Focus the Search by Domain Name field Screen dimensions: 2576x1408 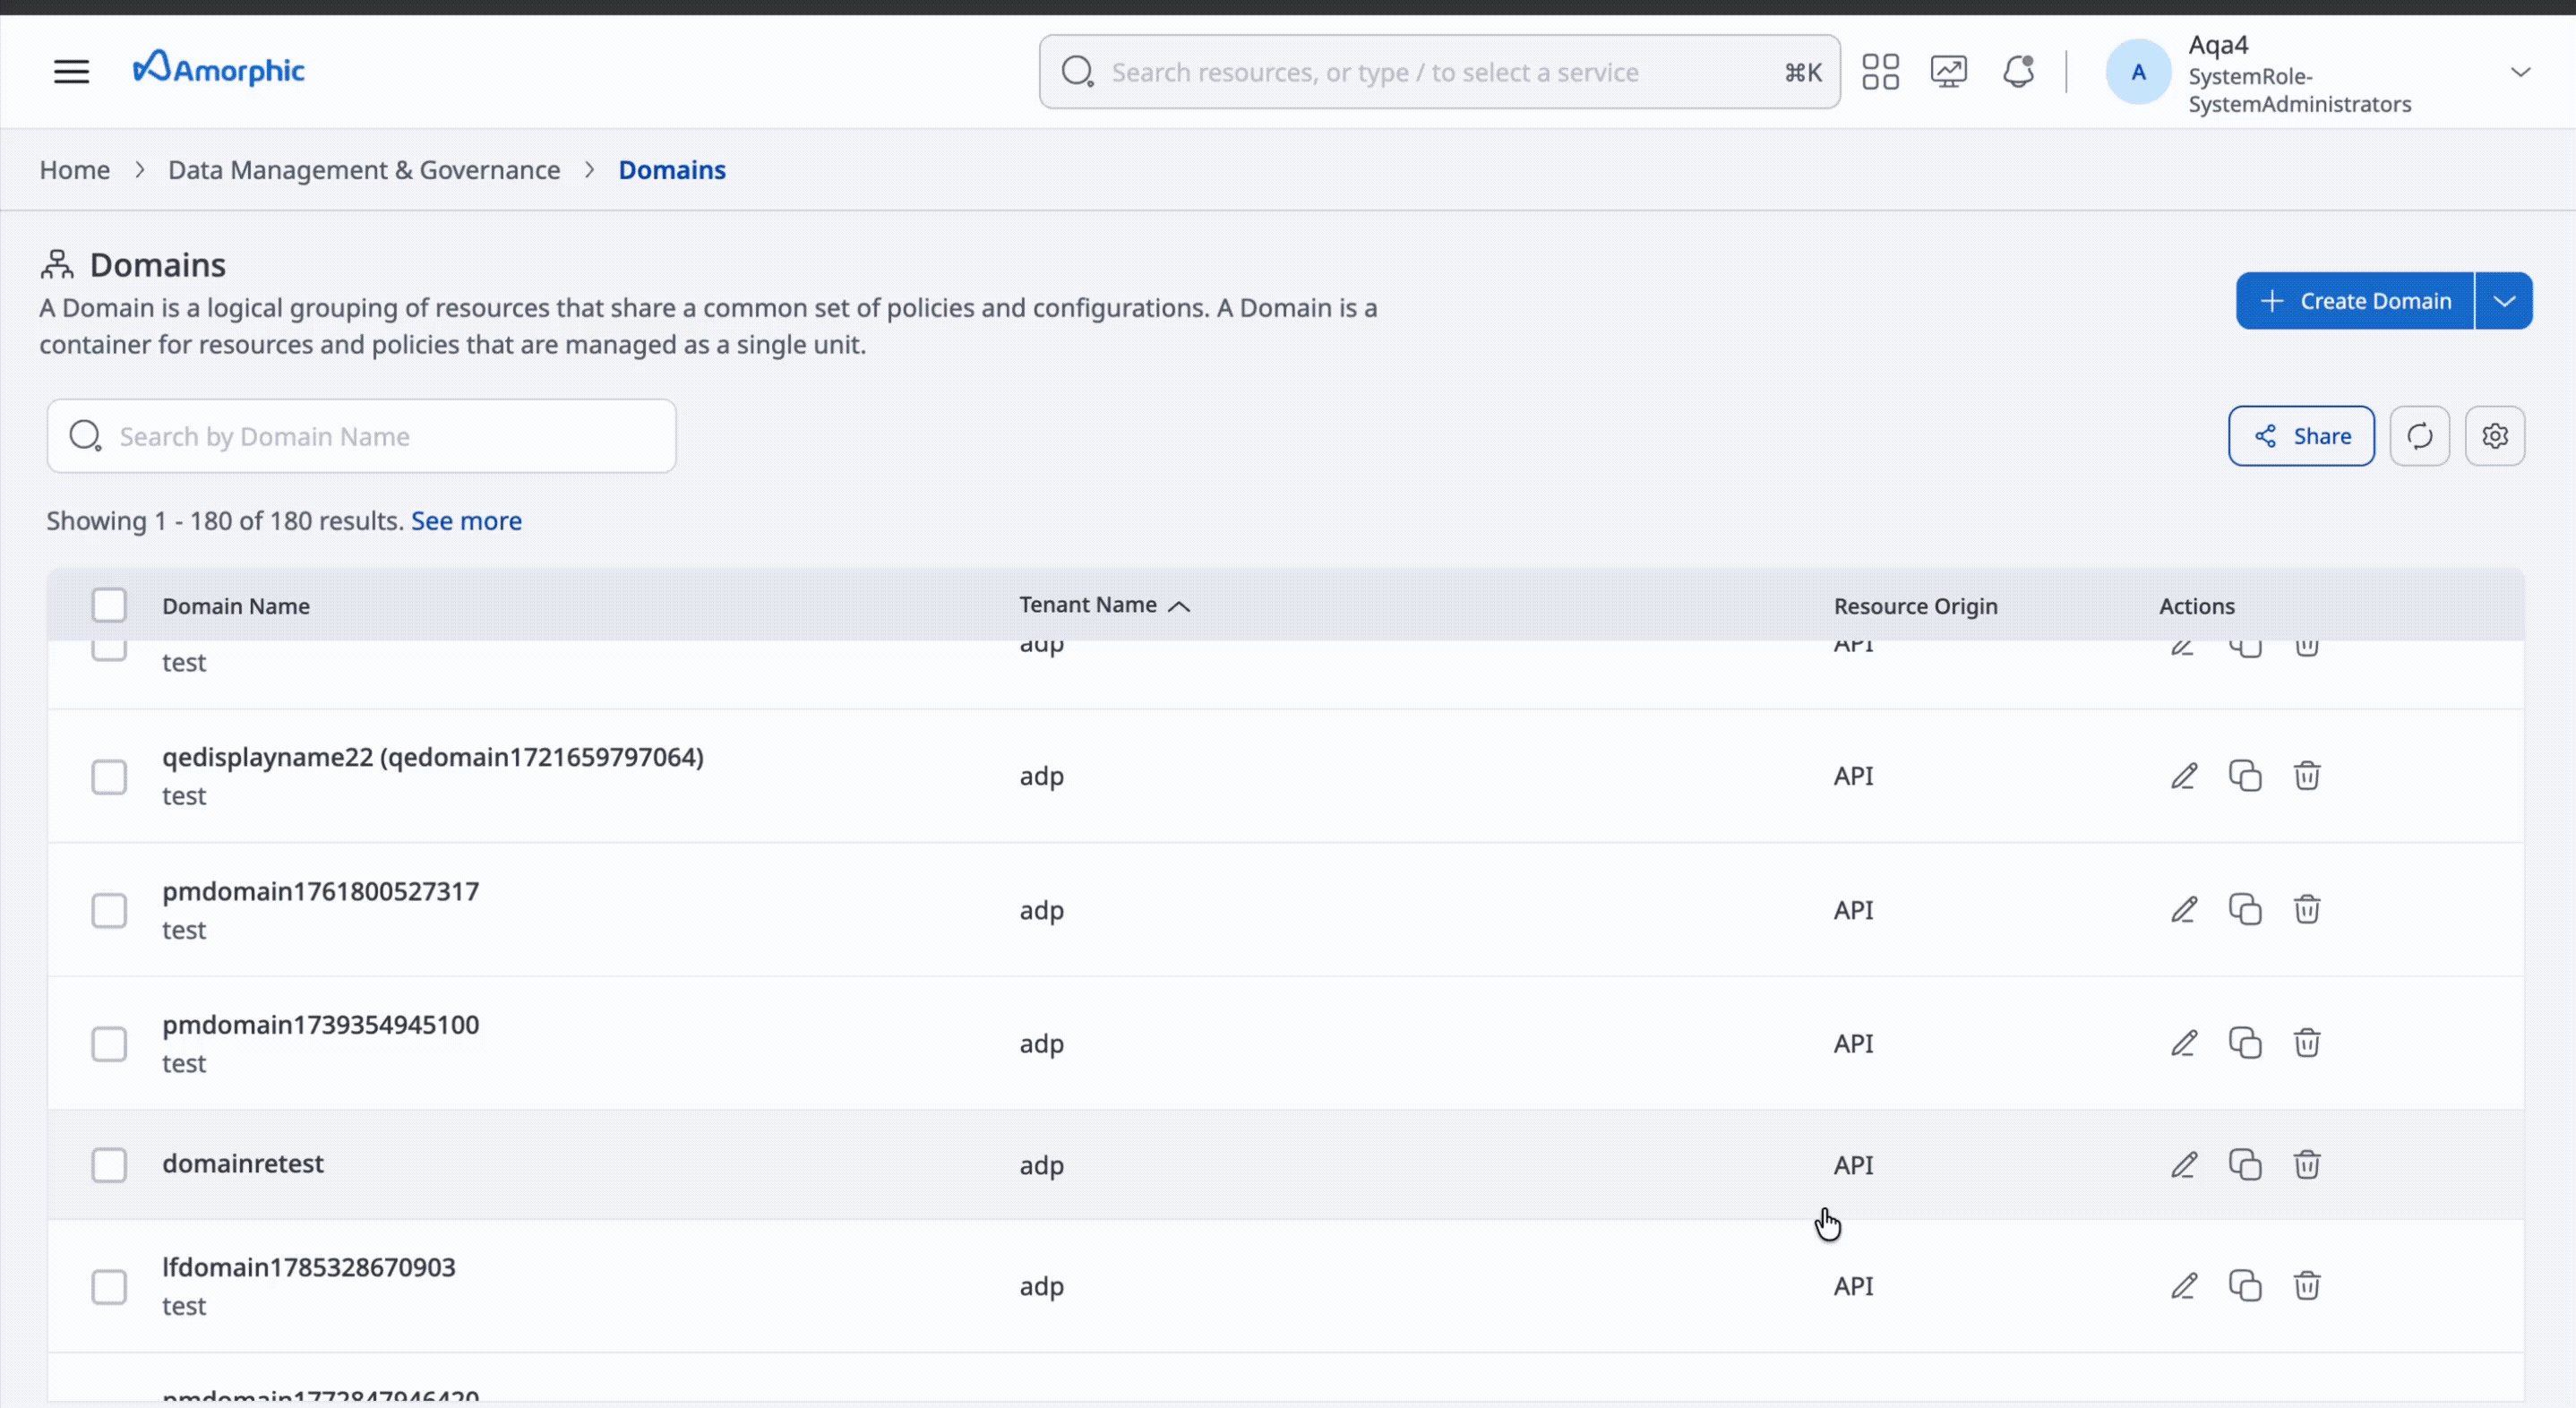pos(362,436)
